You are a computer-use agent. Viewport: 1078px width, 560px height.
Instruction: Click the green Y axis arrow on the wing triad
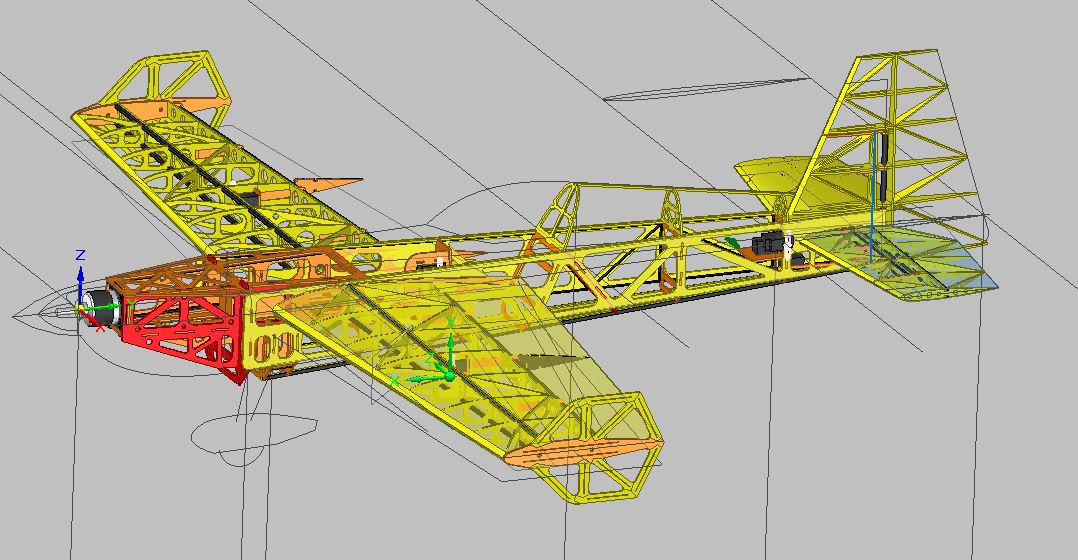451,333
